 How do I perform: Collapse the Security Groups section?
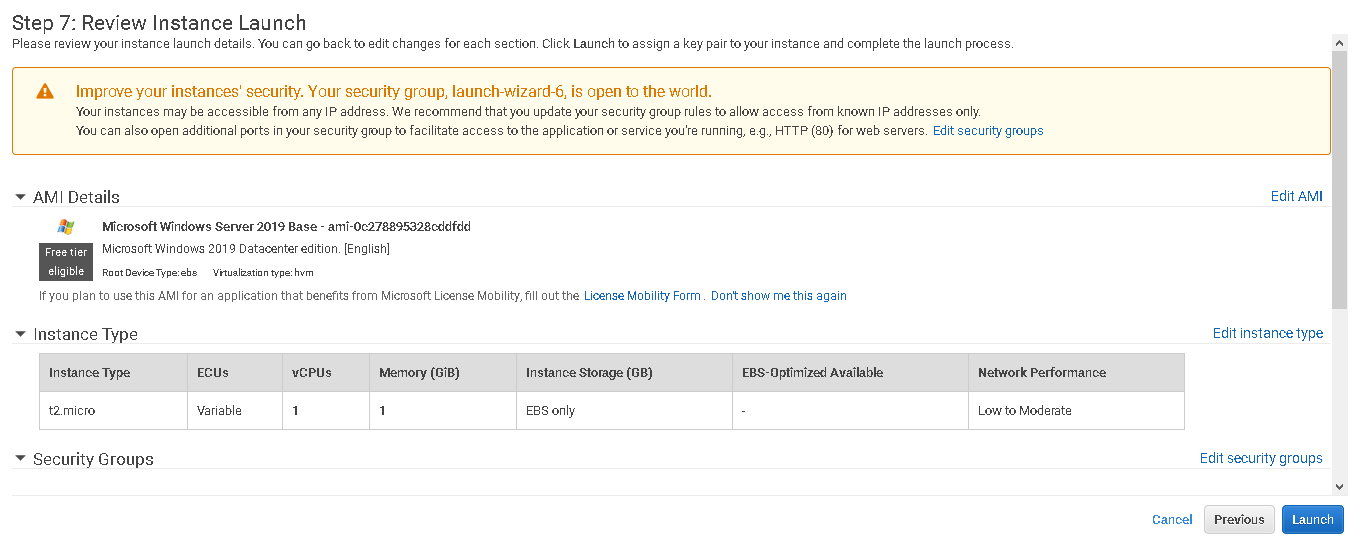click(x=20, y=459)
